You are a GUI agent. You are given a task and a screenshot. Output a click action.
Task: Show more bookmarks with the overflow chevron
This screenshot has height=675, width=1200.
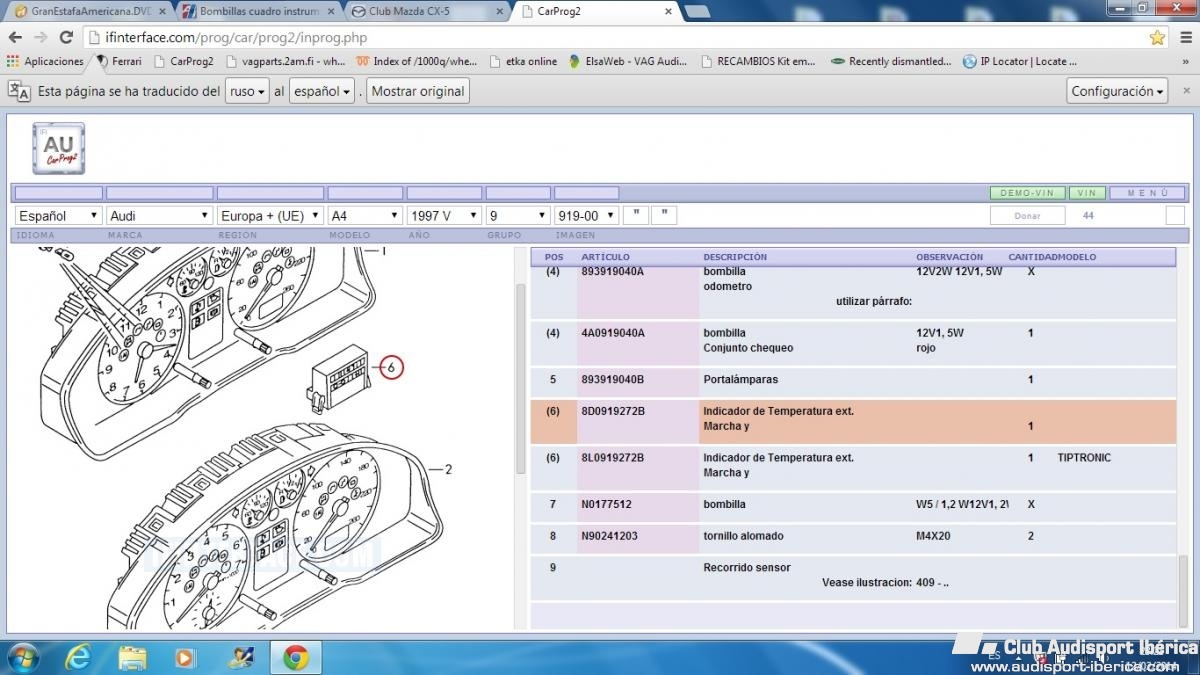pos(1186,61)
